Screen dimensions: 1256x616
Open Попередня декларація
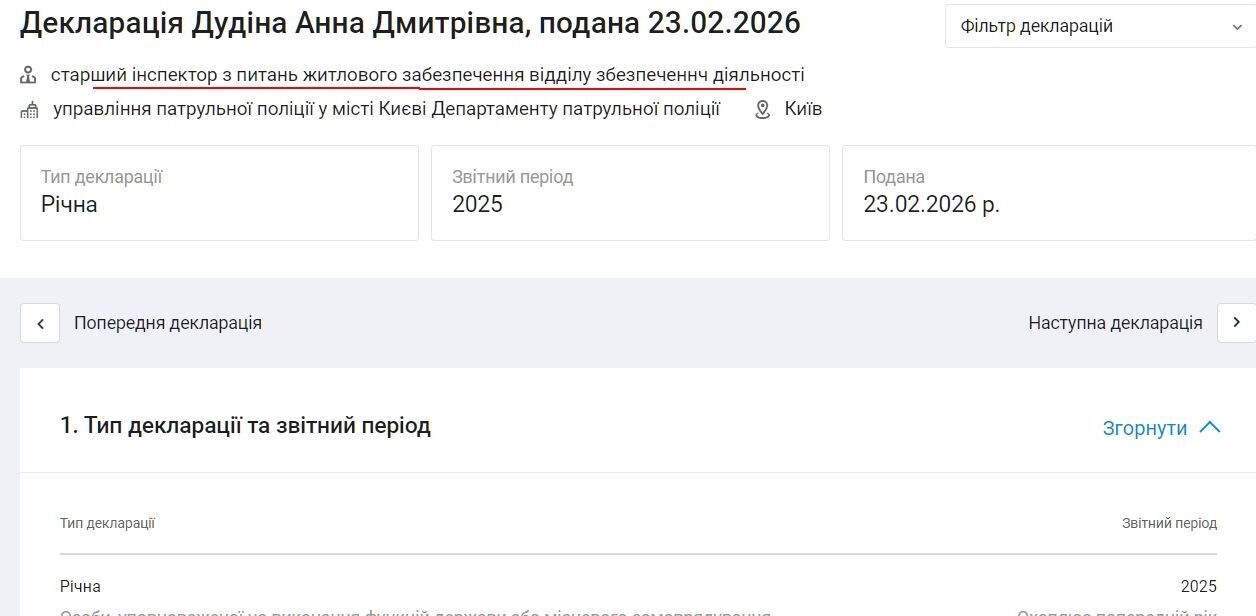click(167, 323)
